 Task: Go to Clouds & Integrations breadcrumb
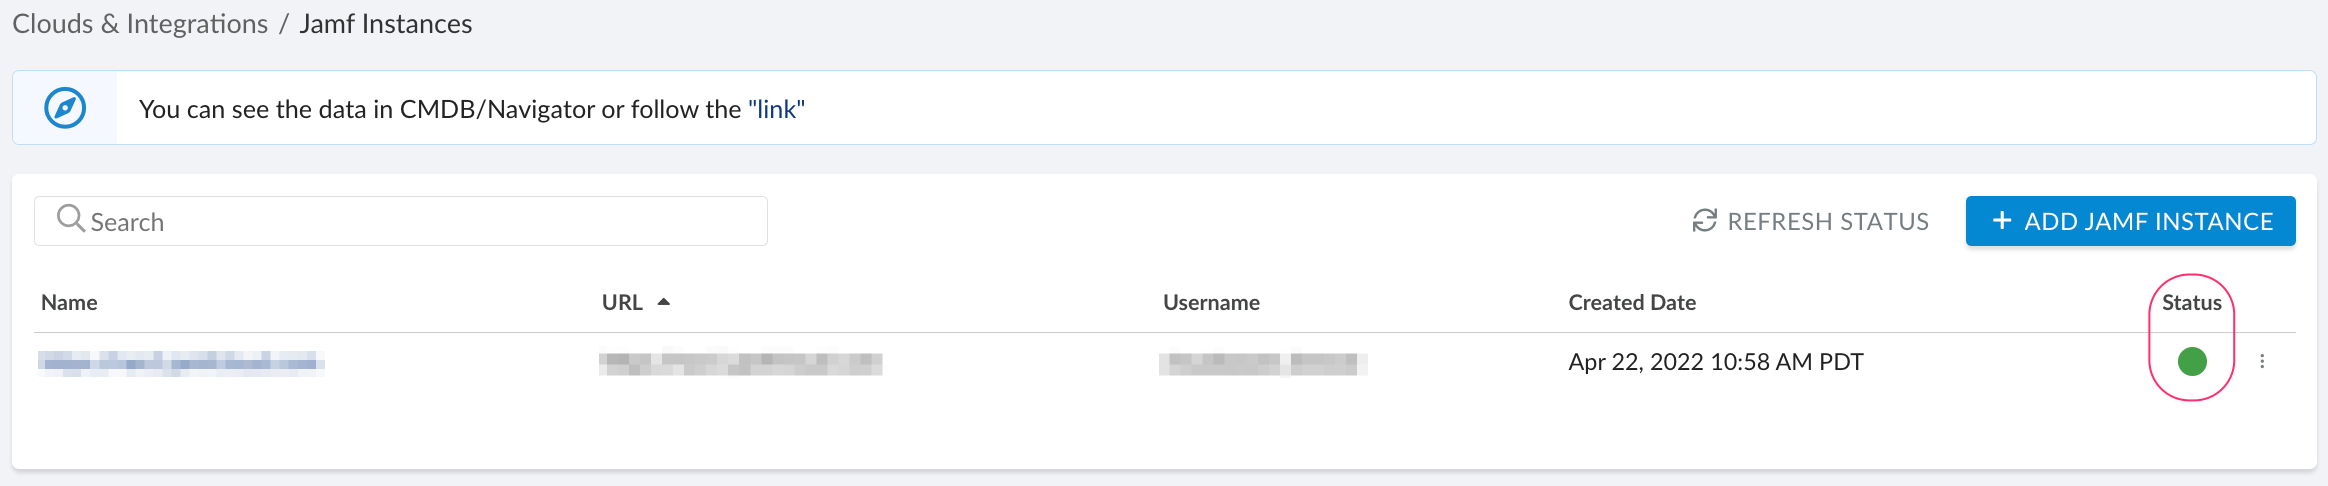pos(140,24)
